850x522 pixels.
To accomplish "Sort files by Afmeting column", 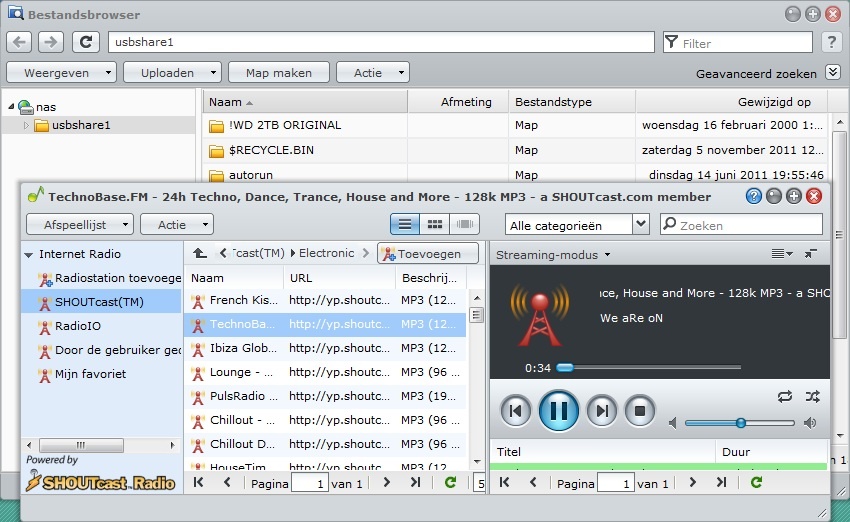I will click(458, 102).
